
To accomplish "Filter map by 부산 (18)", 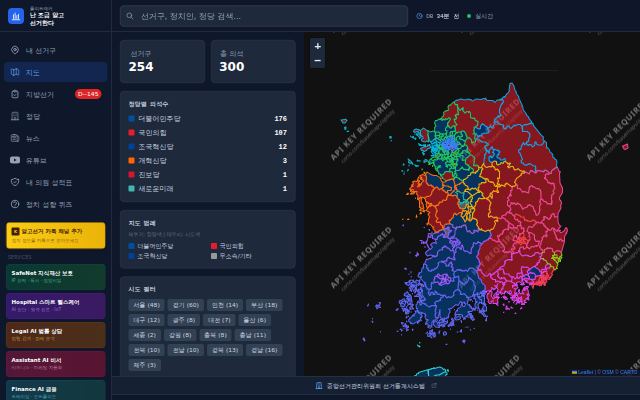I will click(x=264, y=305).
